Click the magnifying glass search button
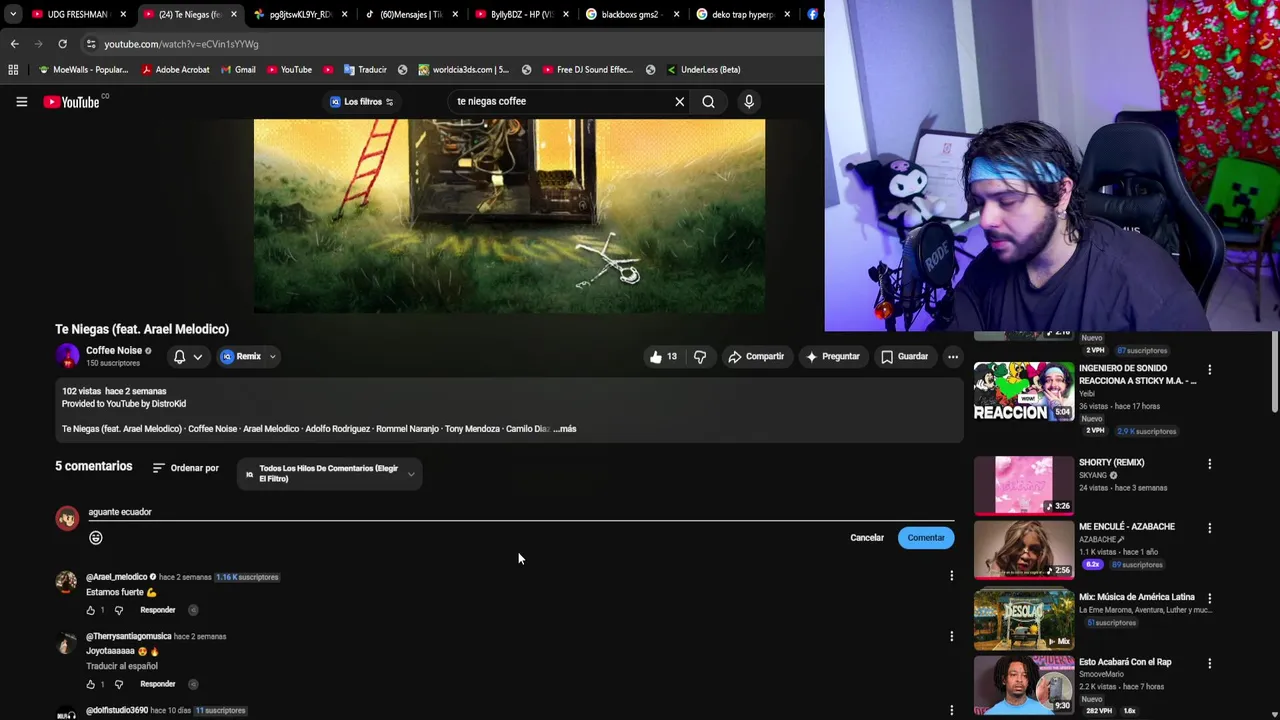1280x720 pixels. [708, 101]
